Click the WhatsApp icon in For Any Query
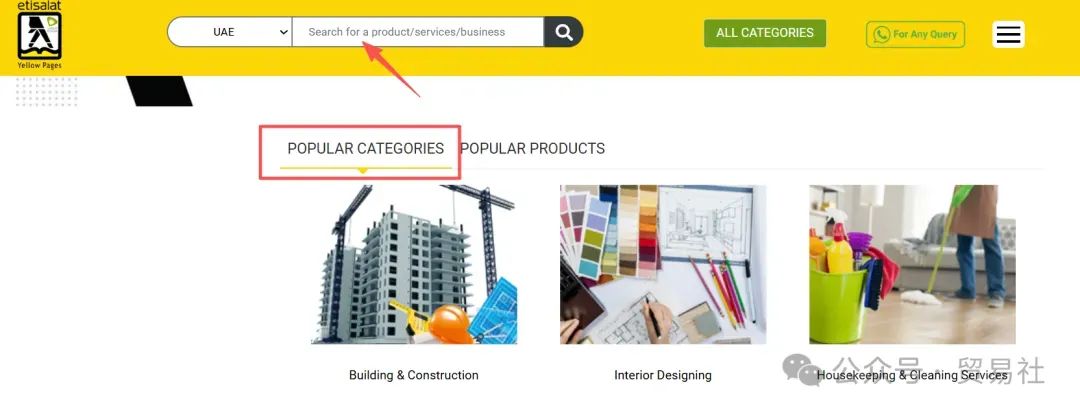The width and height of the screenshot is (1080, 415). coord(881,34)
